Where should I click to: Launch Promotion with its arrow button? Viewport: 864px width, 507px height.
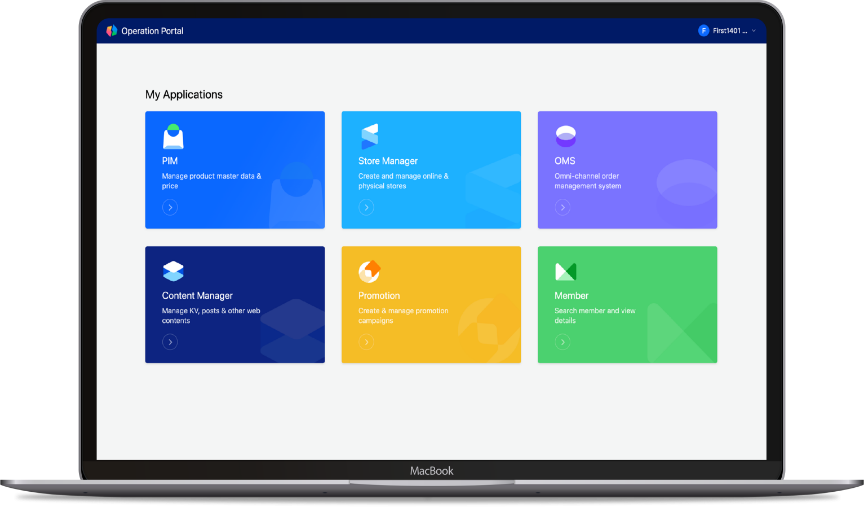pyautogui.click(x=366, y=342)
